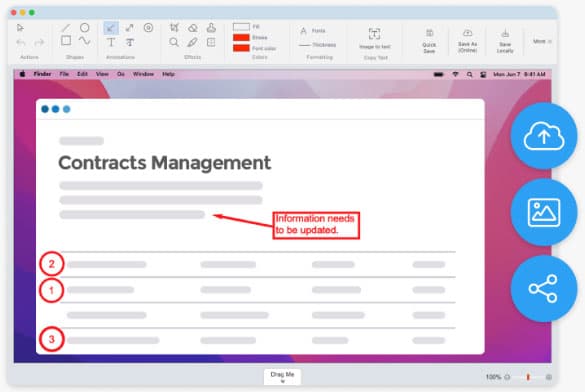This screenshot has width=585, height=392.
Task: Click the date and time in captured menu bar
Action: coord(519,74)
